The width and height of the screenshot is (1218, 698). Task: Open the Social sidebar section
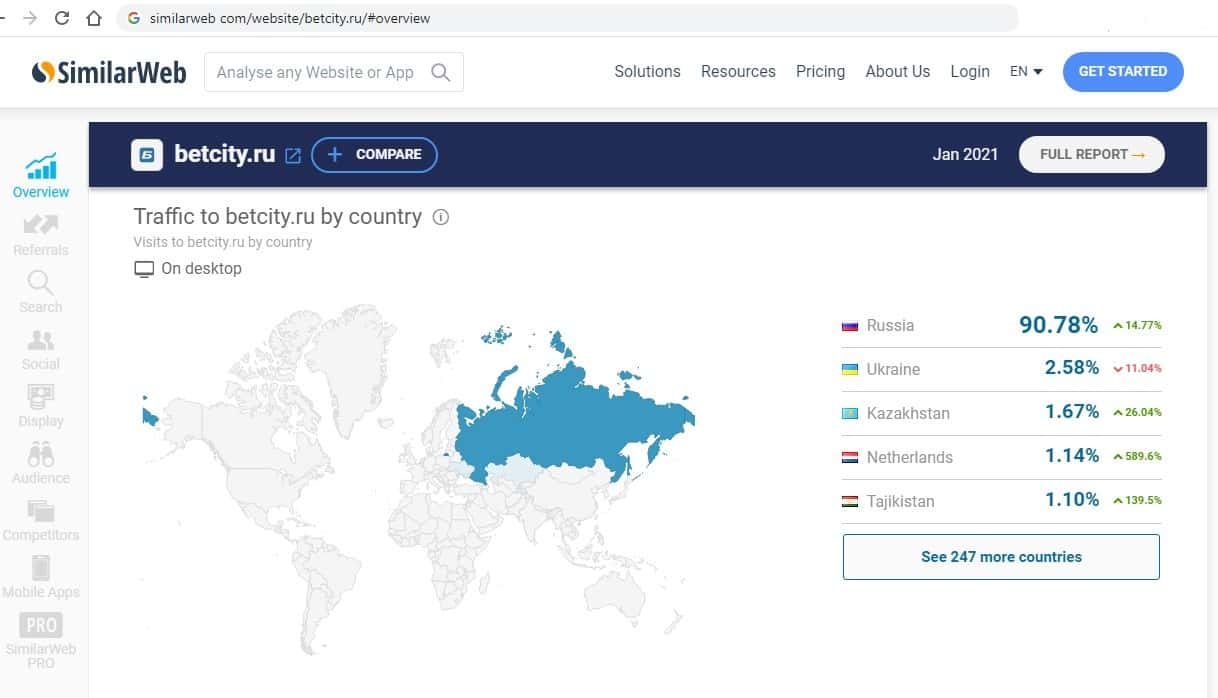pyautogui.click(x=41, y=341)
